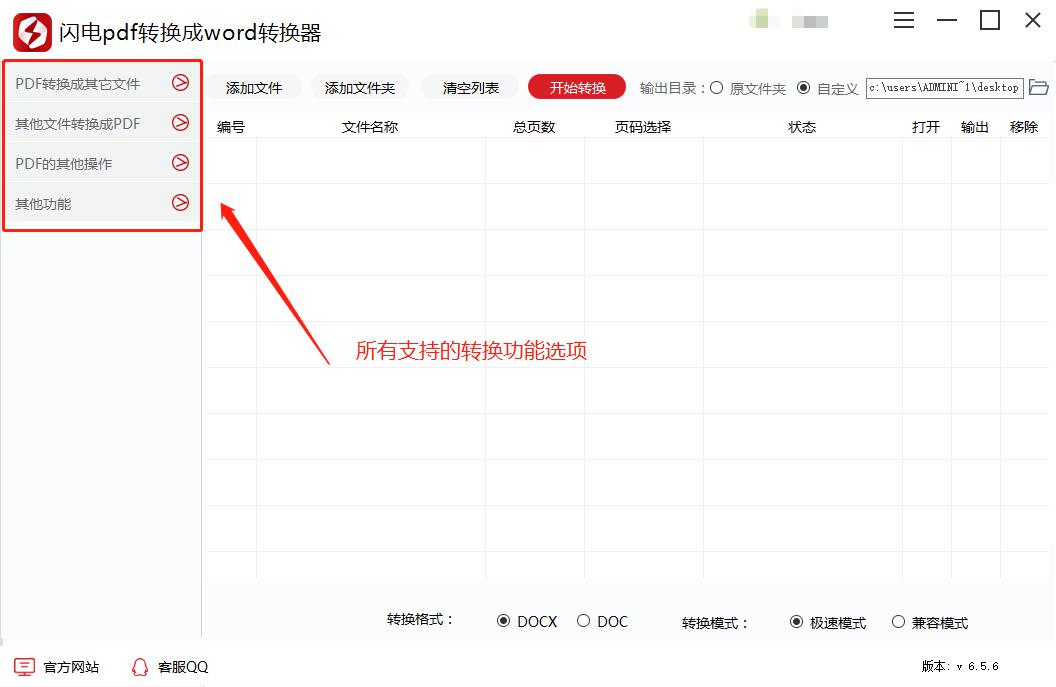Enable 兼容模式 conversion mode
Viewport: 1056px width, 687px height.
(x=898, y=621)
